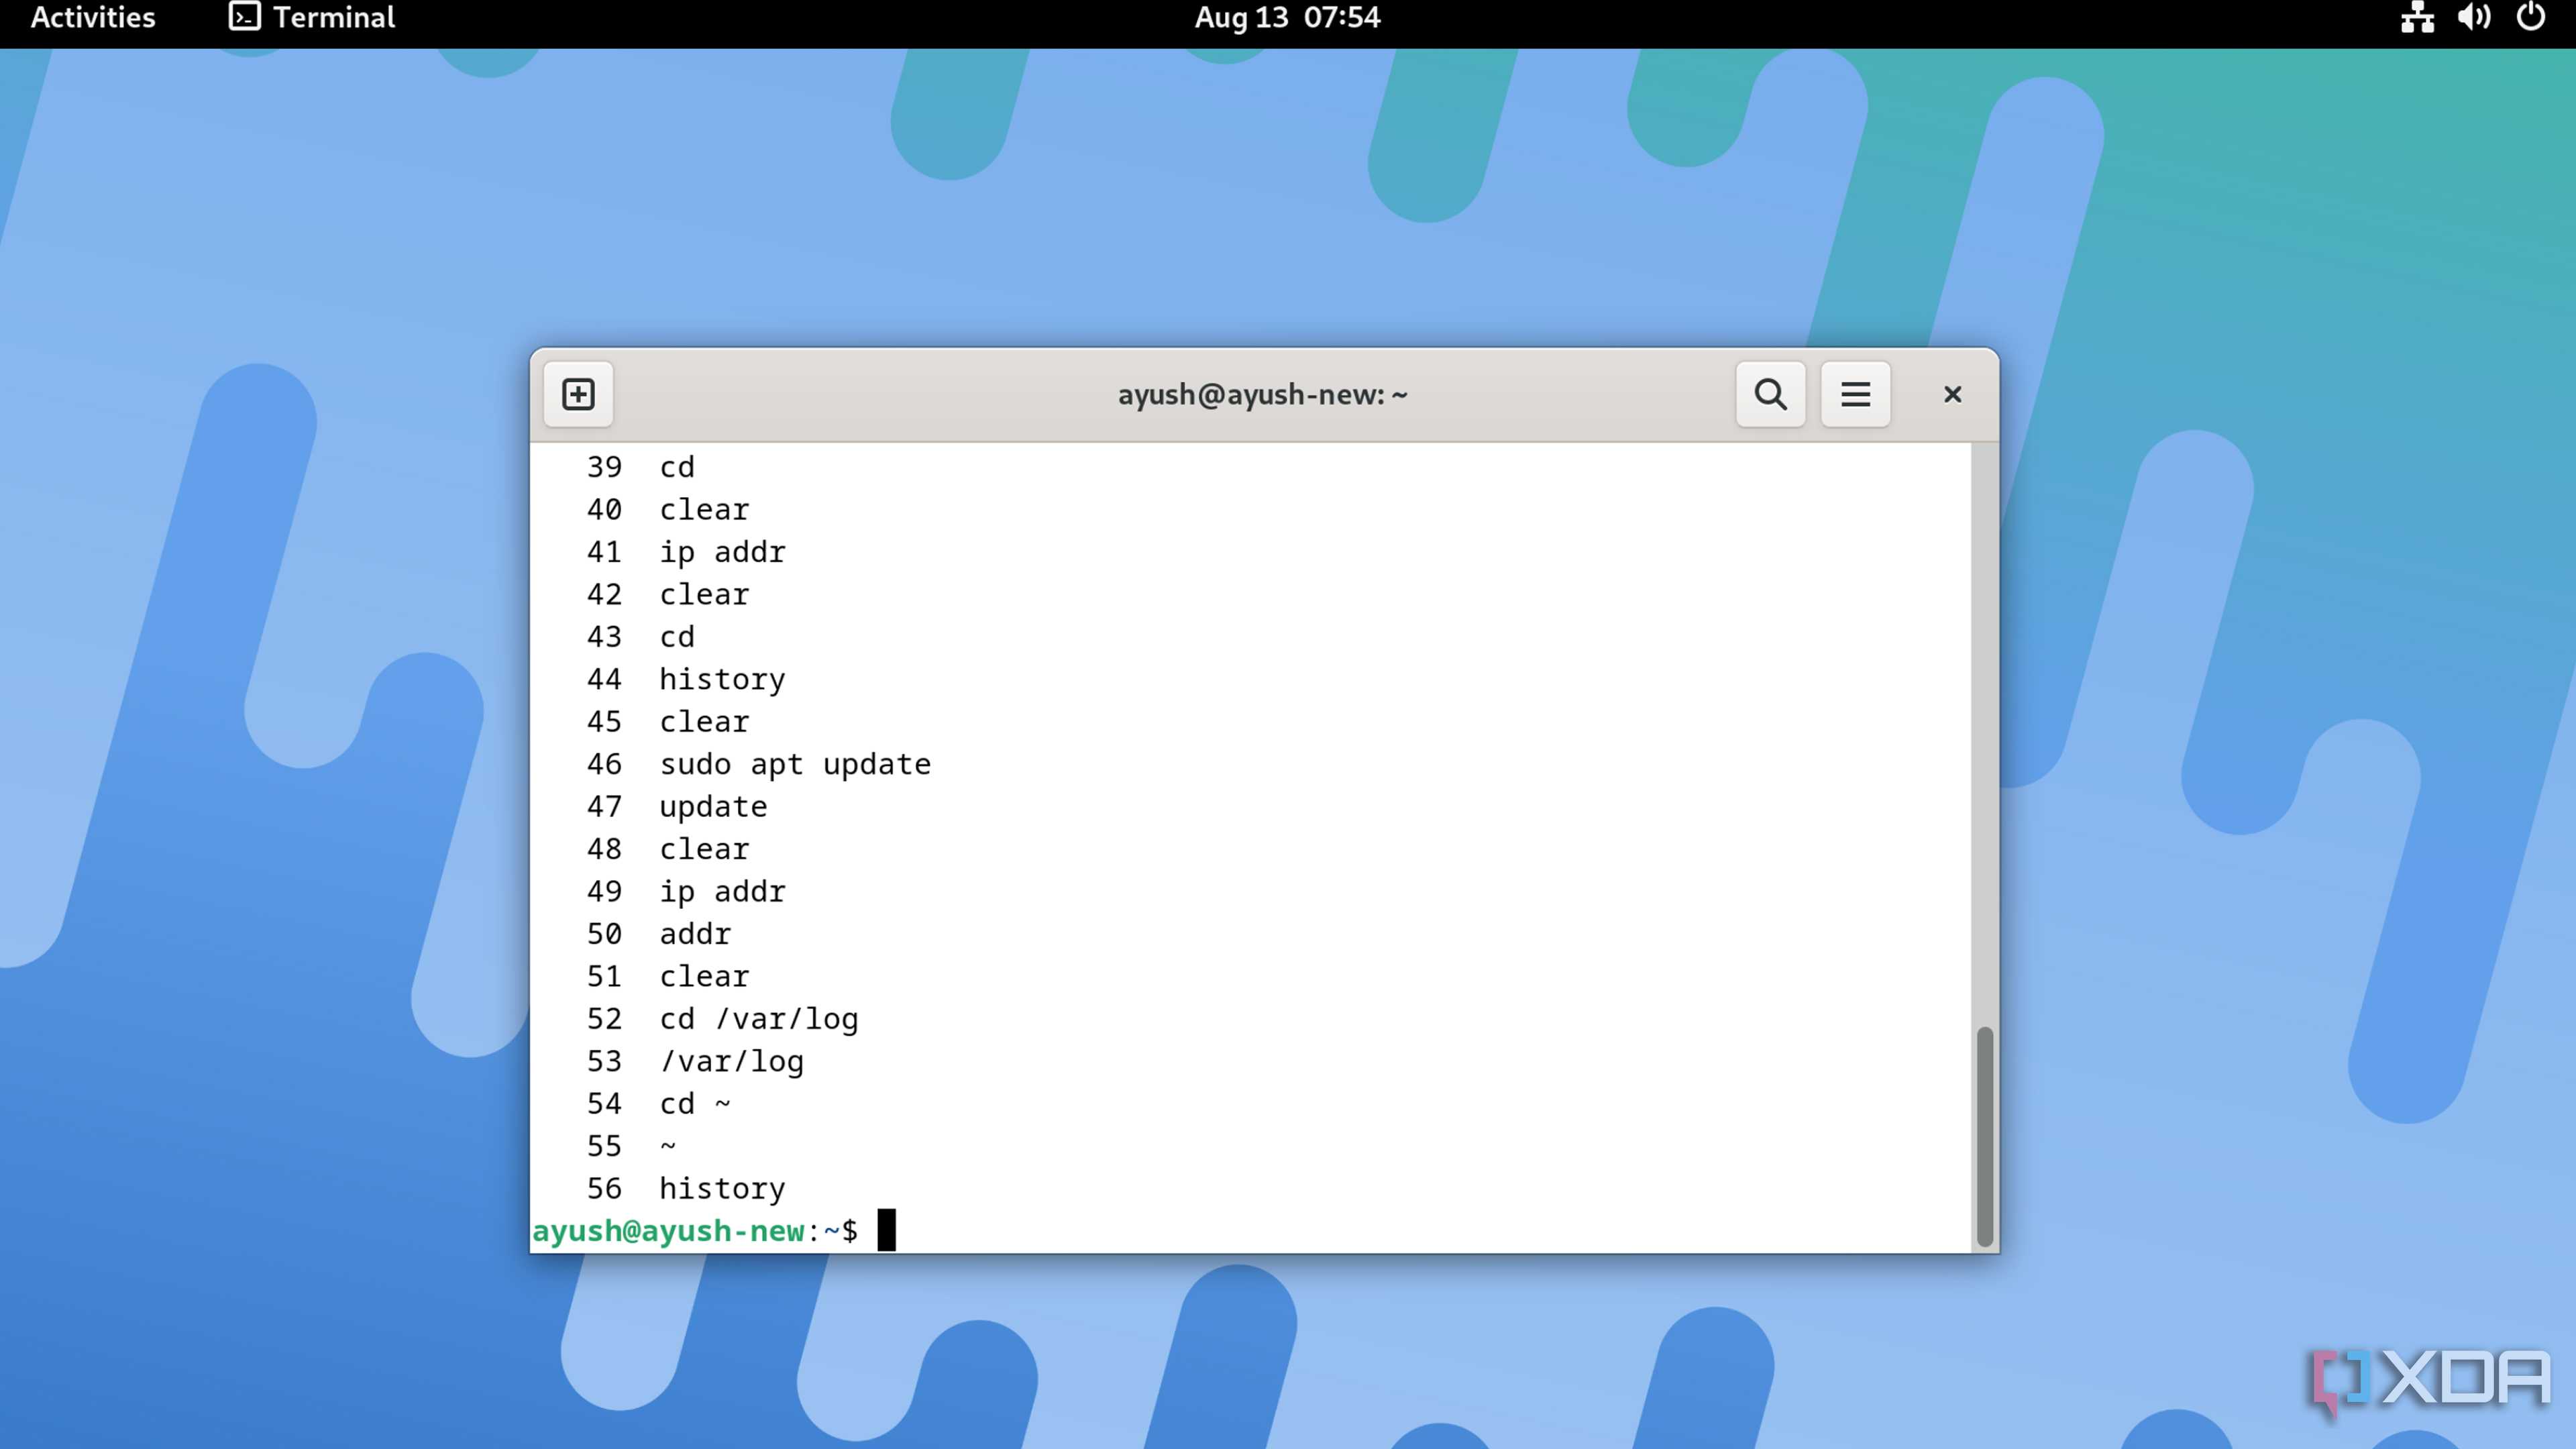This screenshot has width=2576, height=1449.
Task: Open the clock and calendar panel
Action: pos(1287,17)
